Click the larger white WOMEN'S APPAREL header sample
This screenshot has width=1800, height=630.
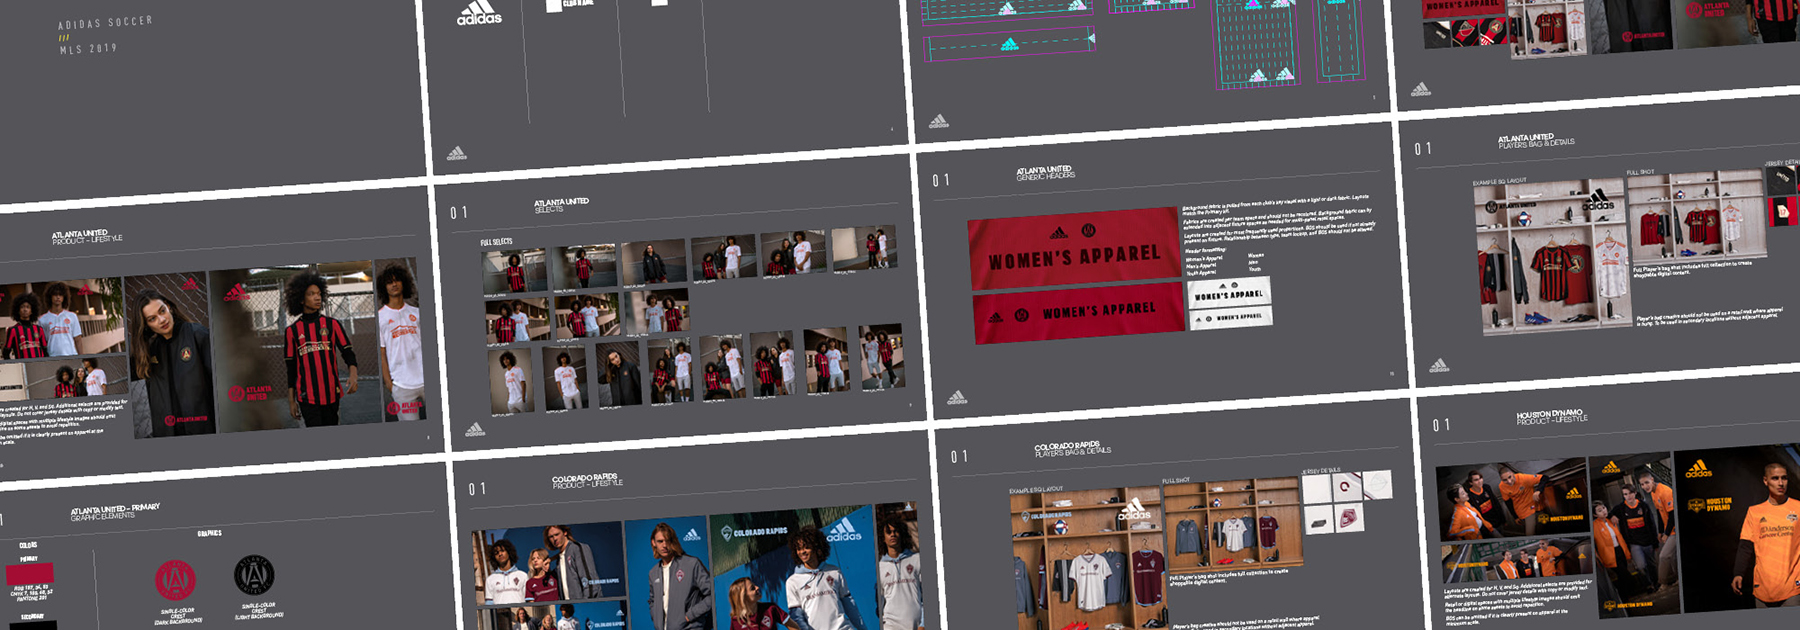tap(1228, 293)
